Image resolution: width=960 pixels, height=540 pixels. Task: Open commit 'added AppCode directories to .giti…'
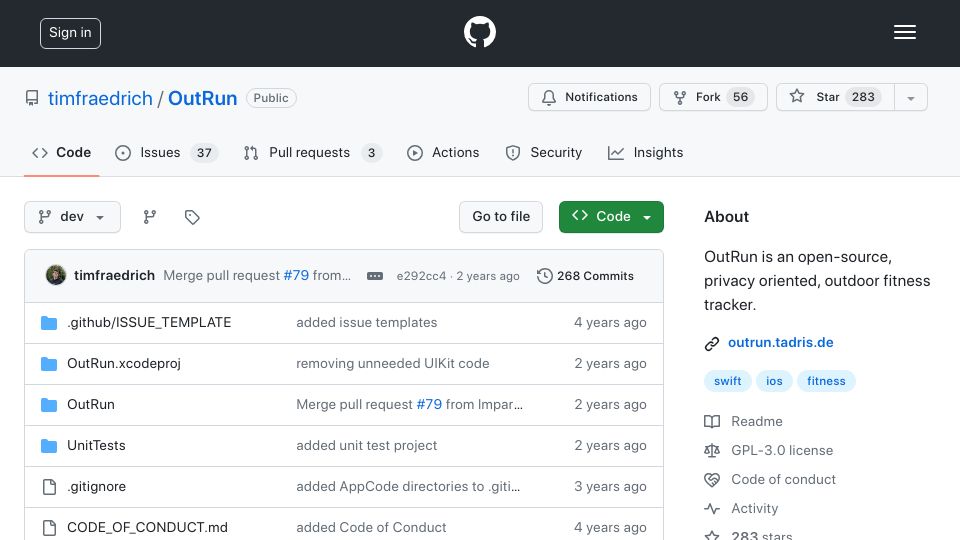click(x=408, y=487)
